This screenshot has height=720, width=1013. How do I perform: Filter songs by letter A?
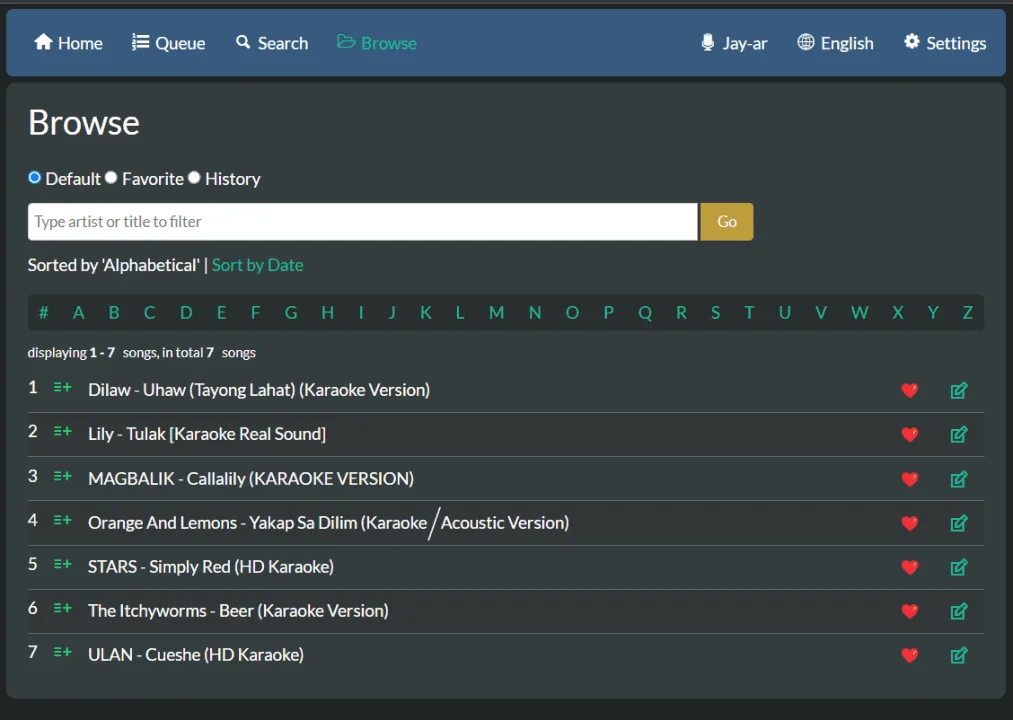tap(79, 313)
